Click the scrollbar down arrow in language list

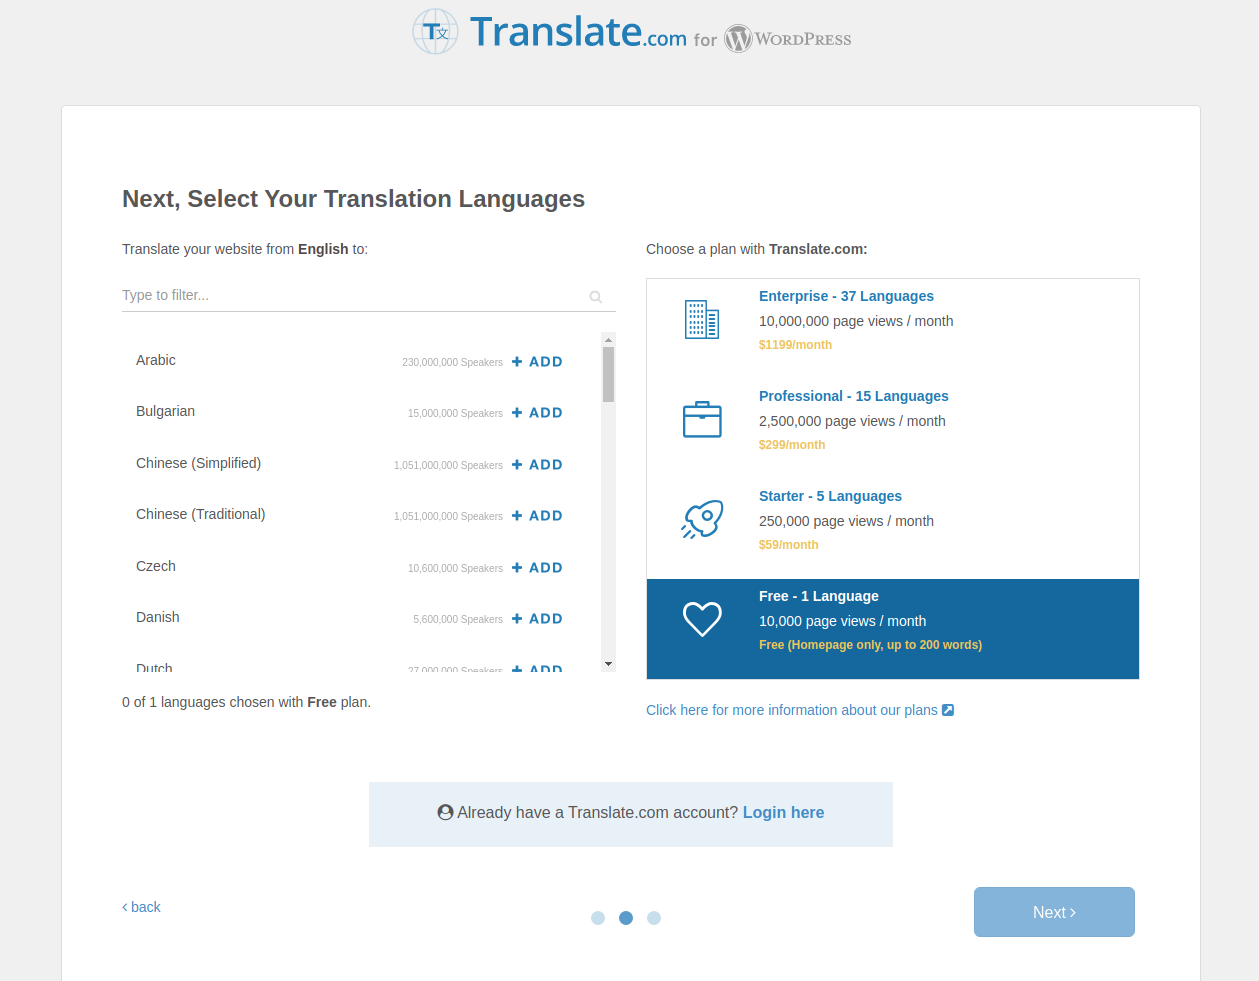[x=608, y=664]
